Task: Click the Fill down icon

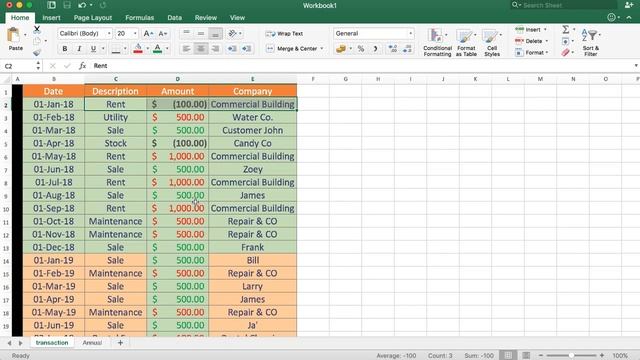Action: [x=565, y=41]
